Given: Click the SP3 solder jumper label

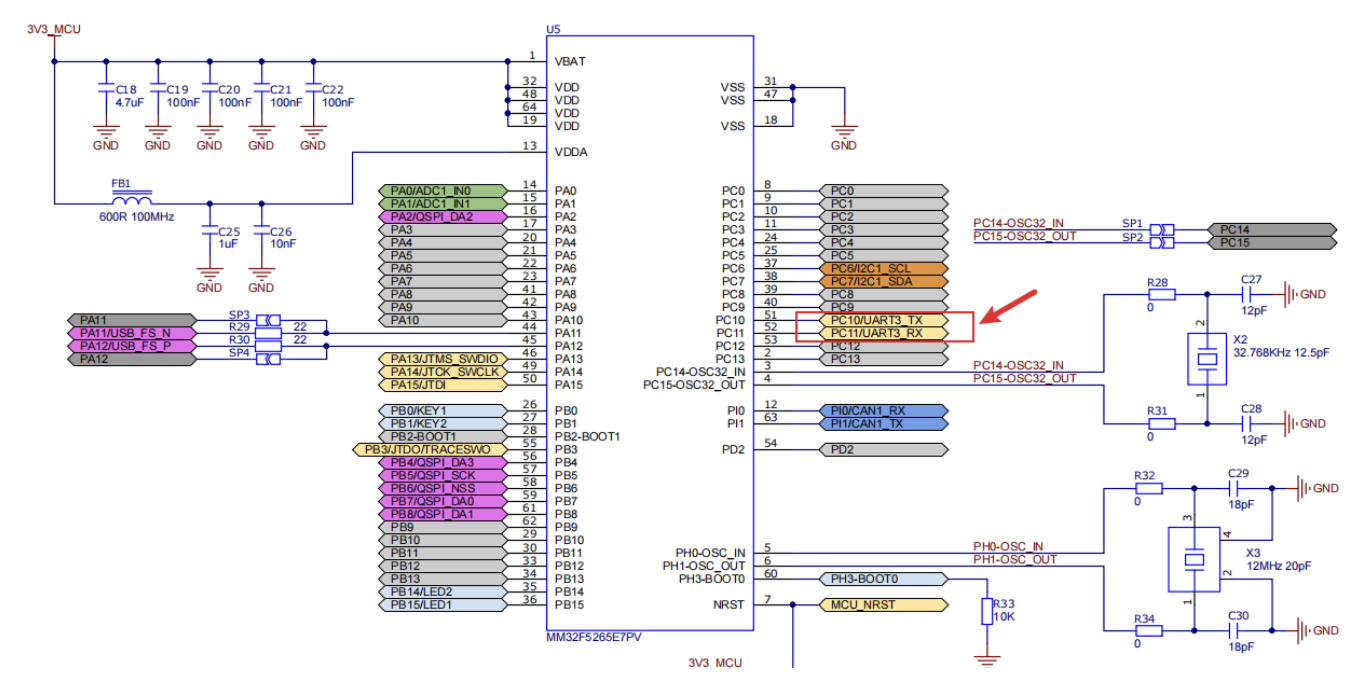Looking at the screenshot, I should click(x=238, y=315).
